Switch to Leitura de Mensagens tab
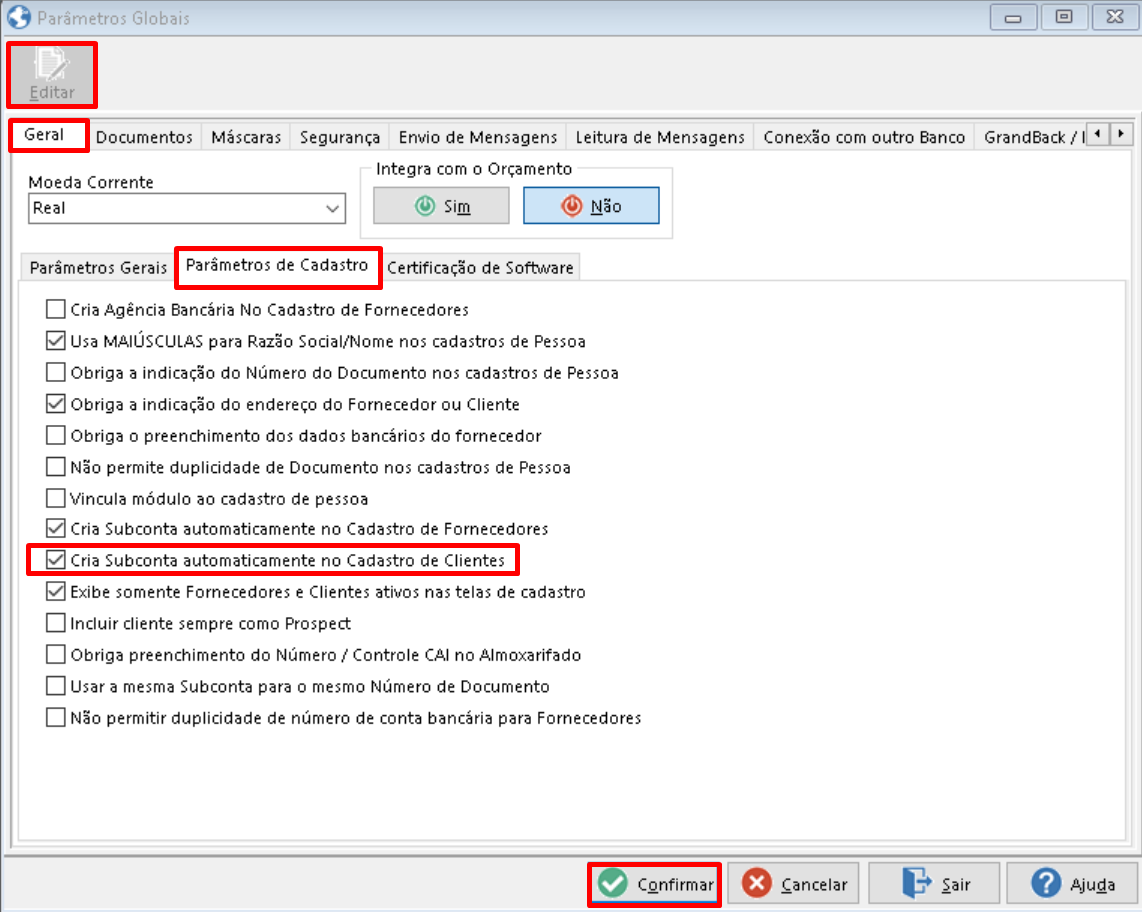 point(660,137)
